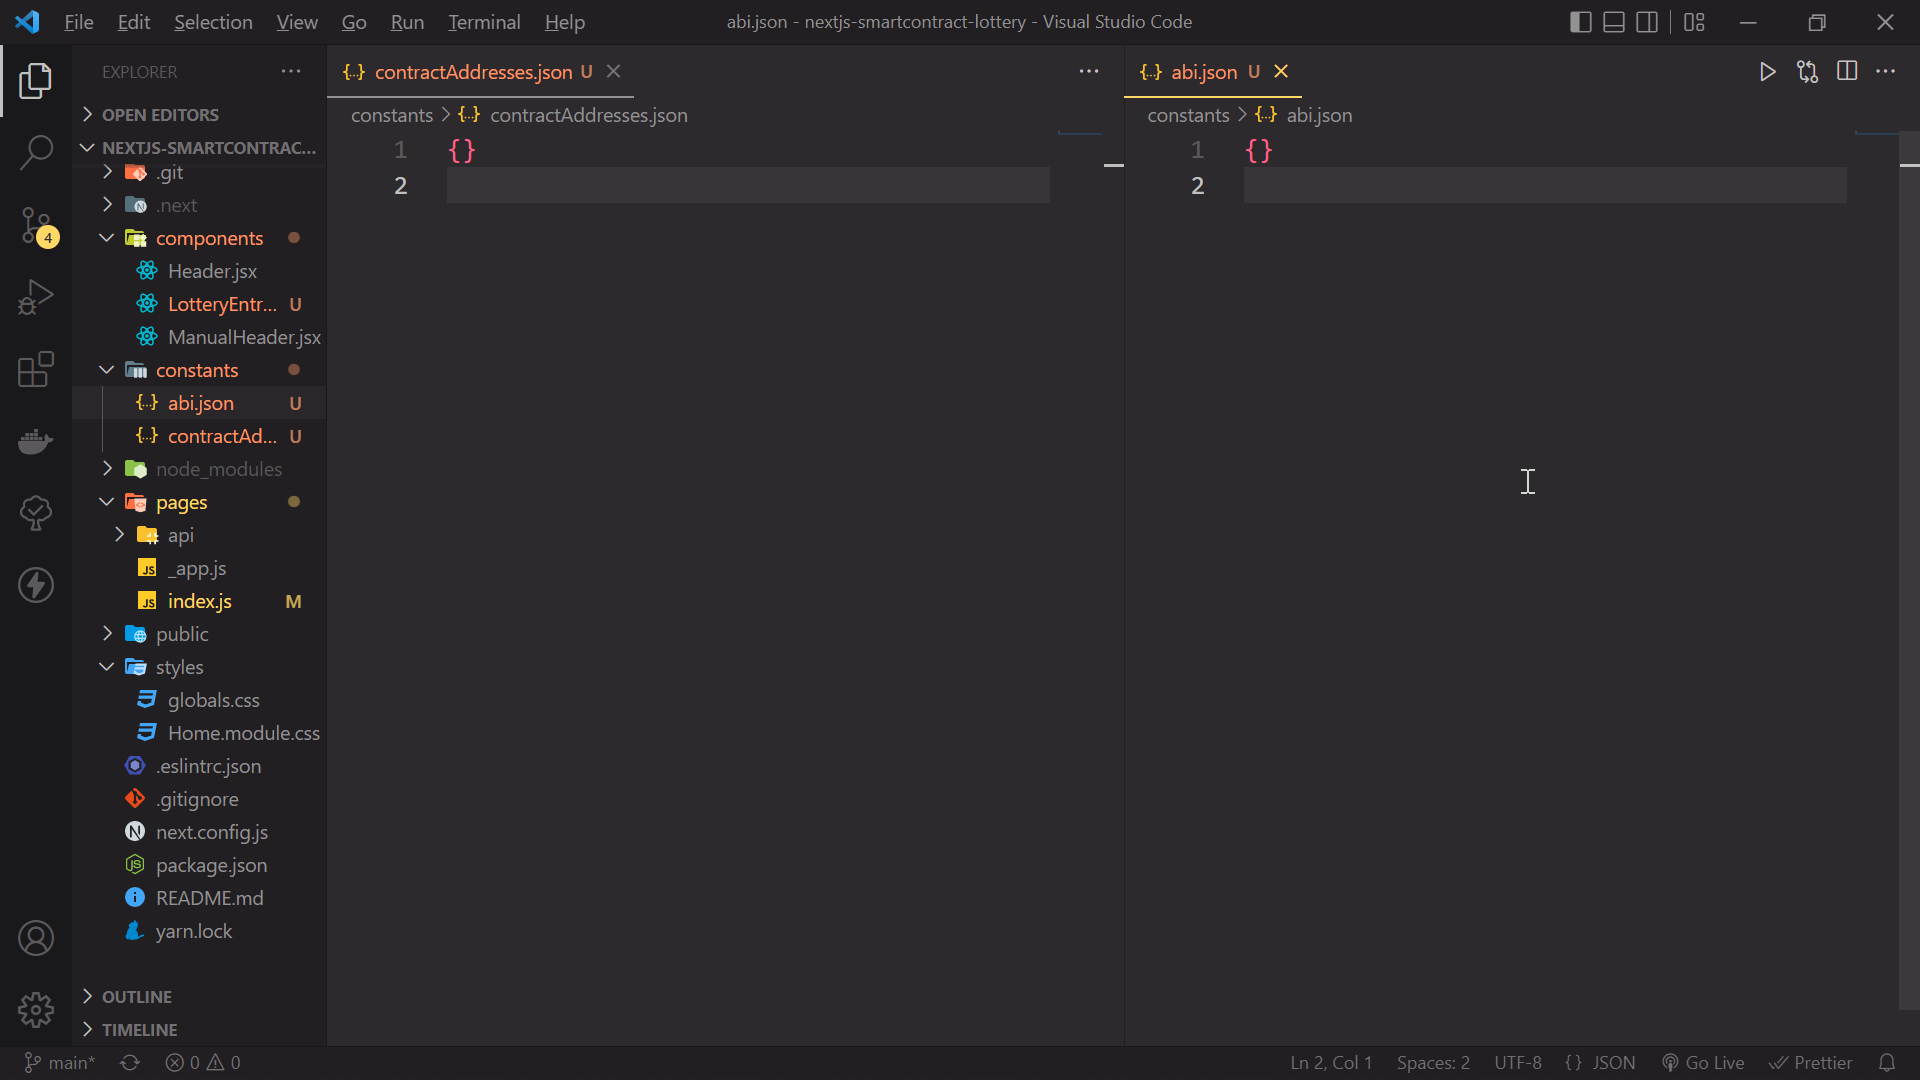
Task: Expand the node_modules folder
Action: point(199,469)
